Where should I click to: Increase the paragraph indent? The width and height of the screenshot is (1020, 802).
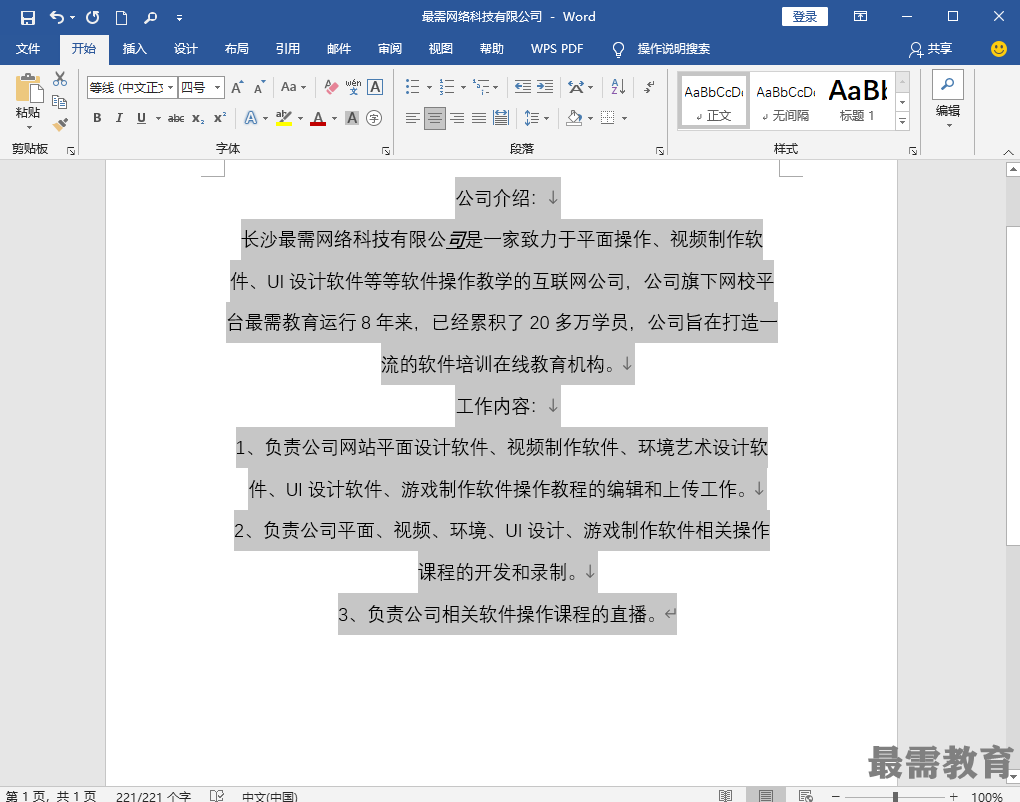pyautogui.click(x=545, y=87)
